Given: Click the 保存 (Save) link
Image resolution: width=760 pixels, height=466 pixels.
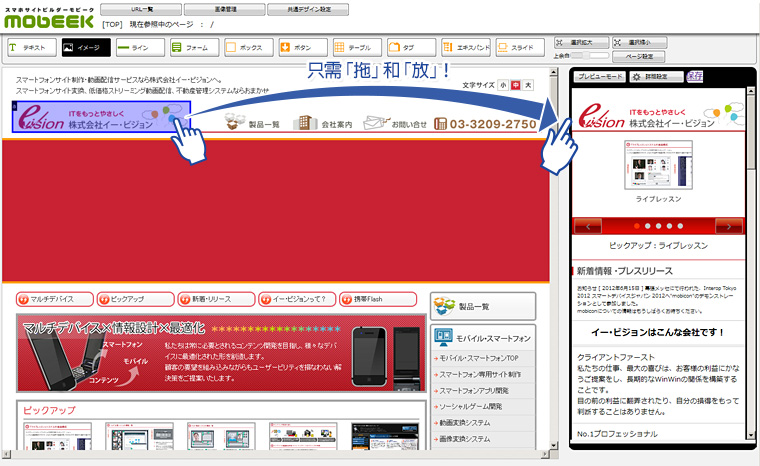Looking at the screenshot, I should [695, 76].
